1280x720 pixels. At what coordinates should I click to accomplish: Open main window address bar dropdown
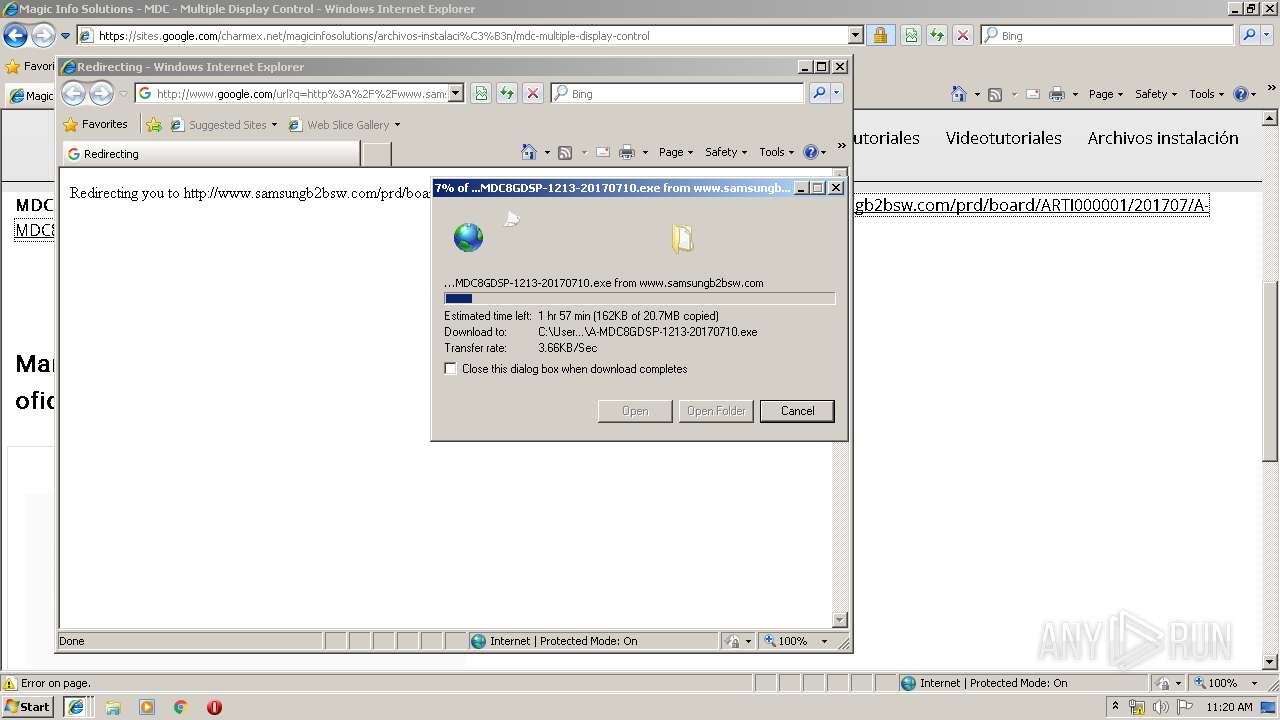pos(855,36)
